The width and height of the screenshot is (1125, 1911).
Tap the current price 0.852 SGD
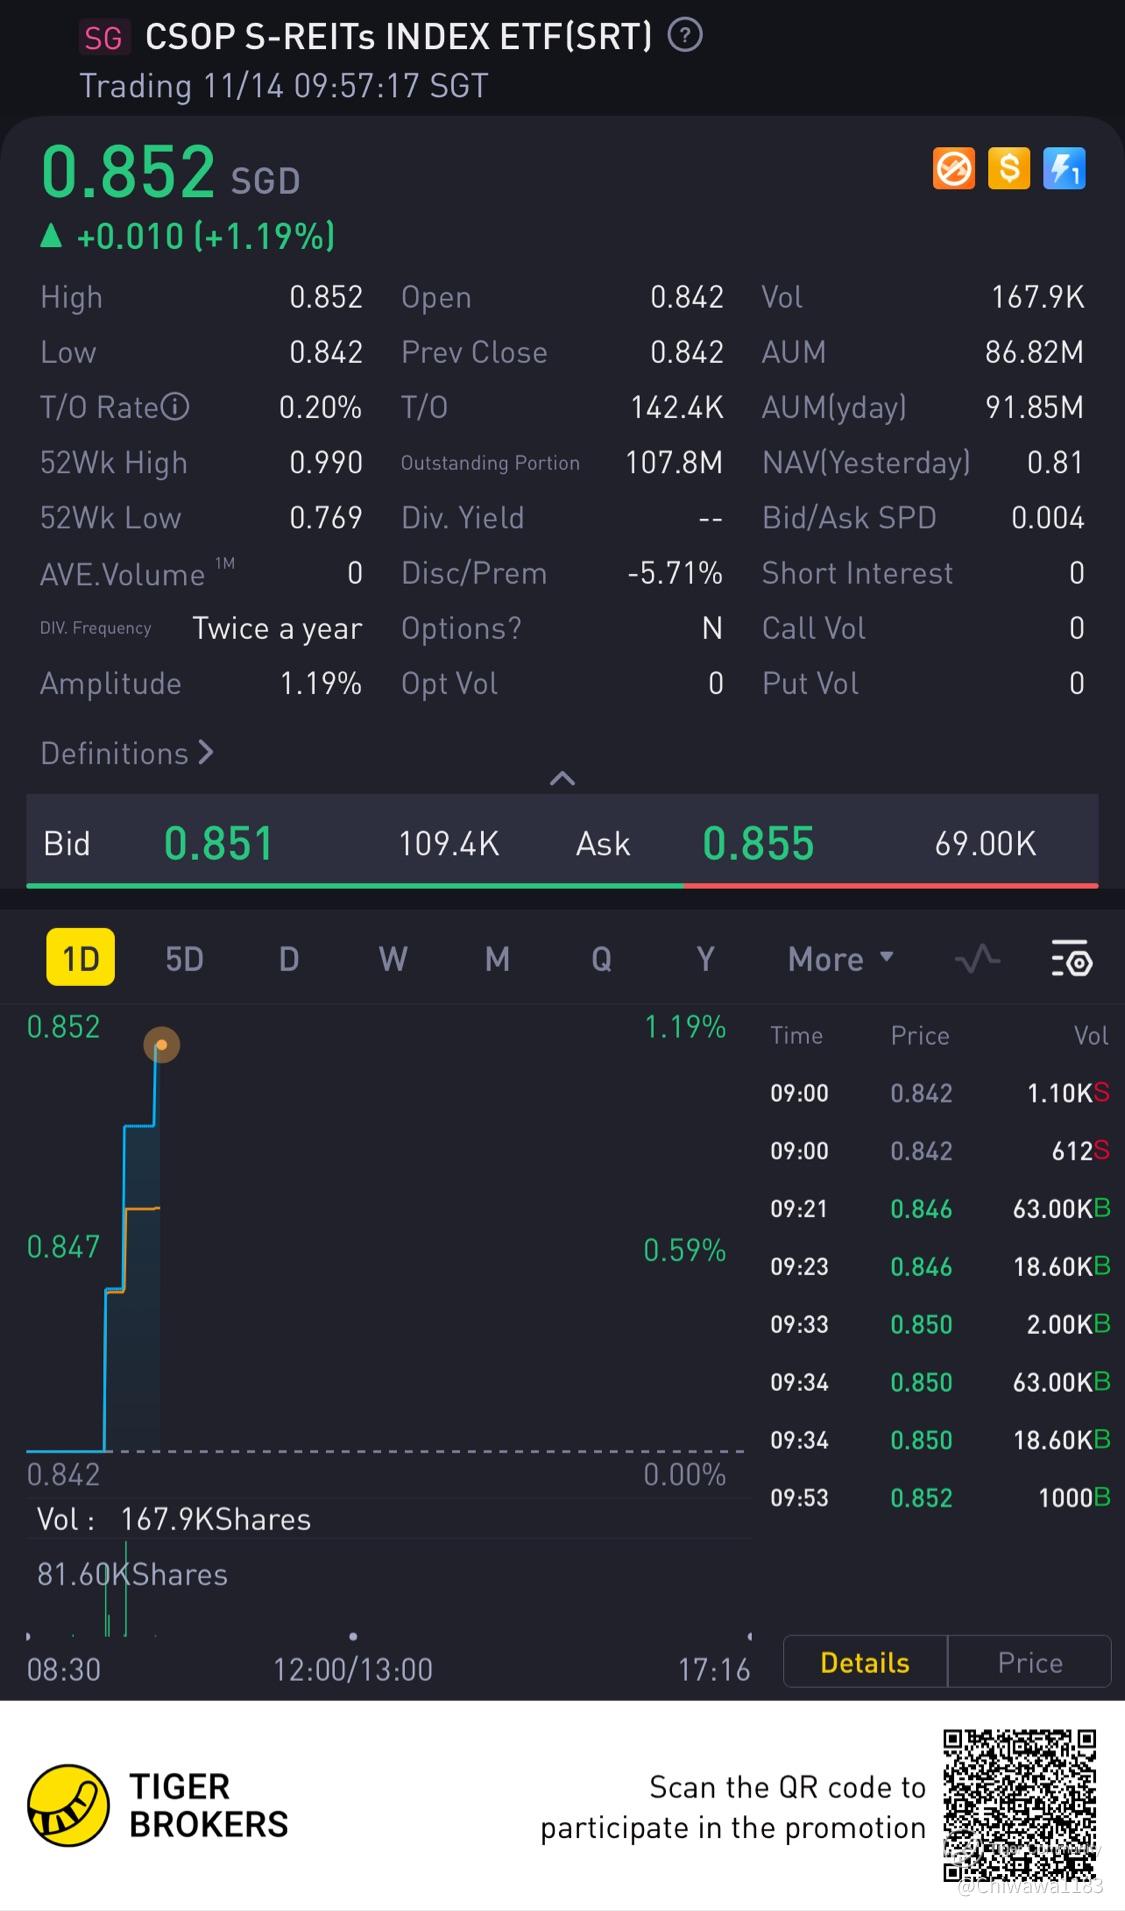tap(170, 172)
